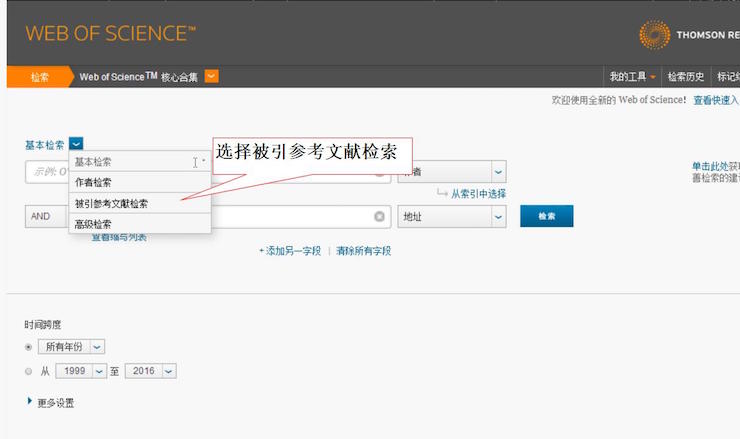Choose 作者检索 in the dropdown list
Viewport: 740px width, 439px height.
coord(140,182)
